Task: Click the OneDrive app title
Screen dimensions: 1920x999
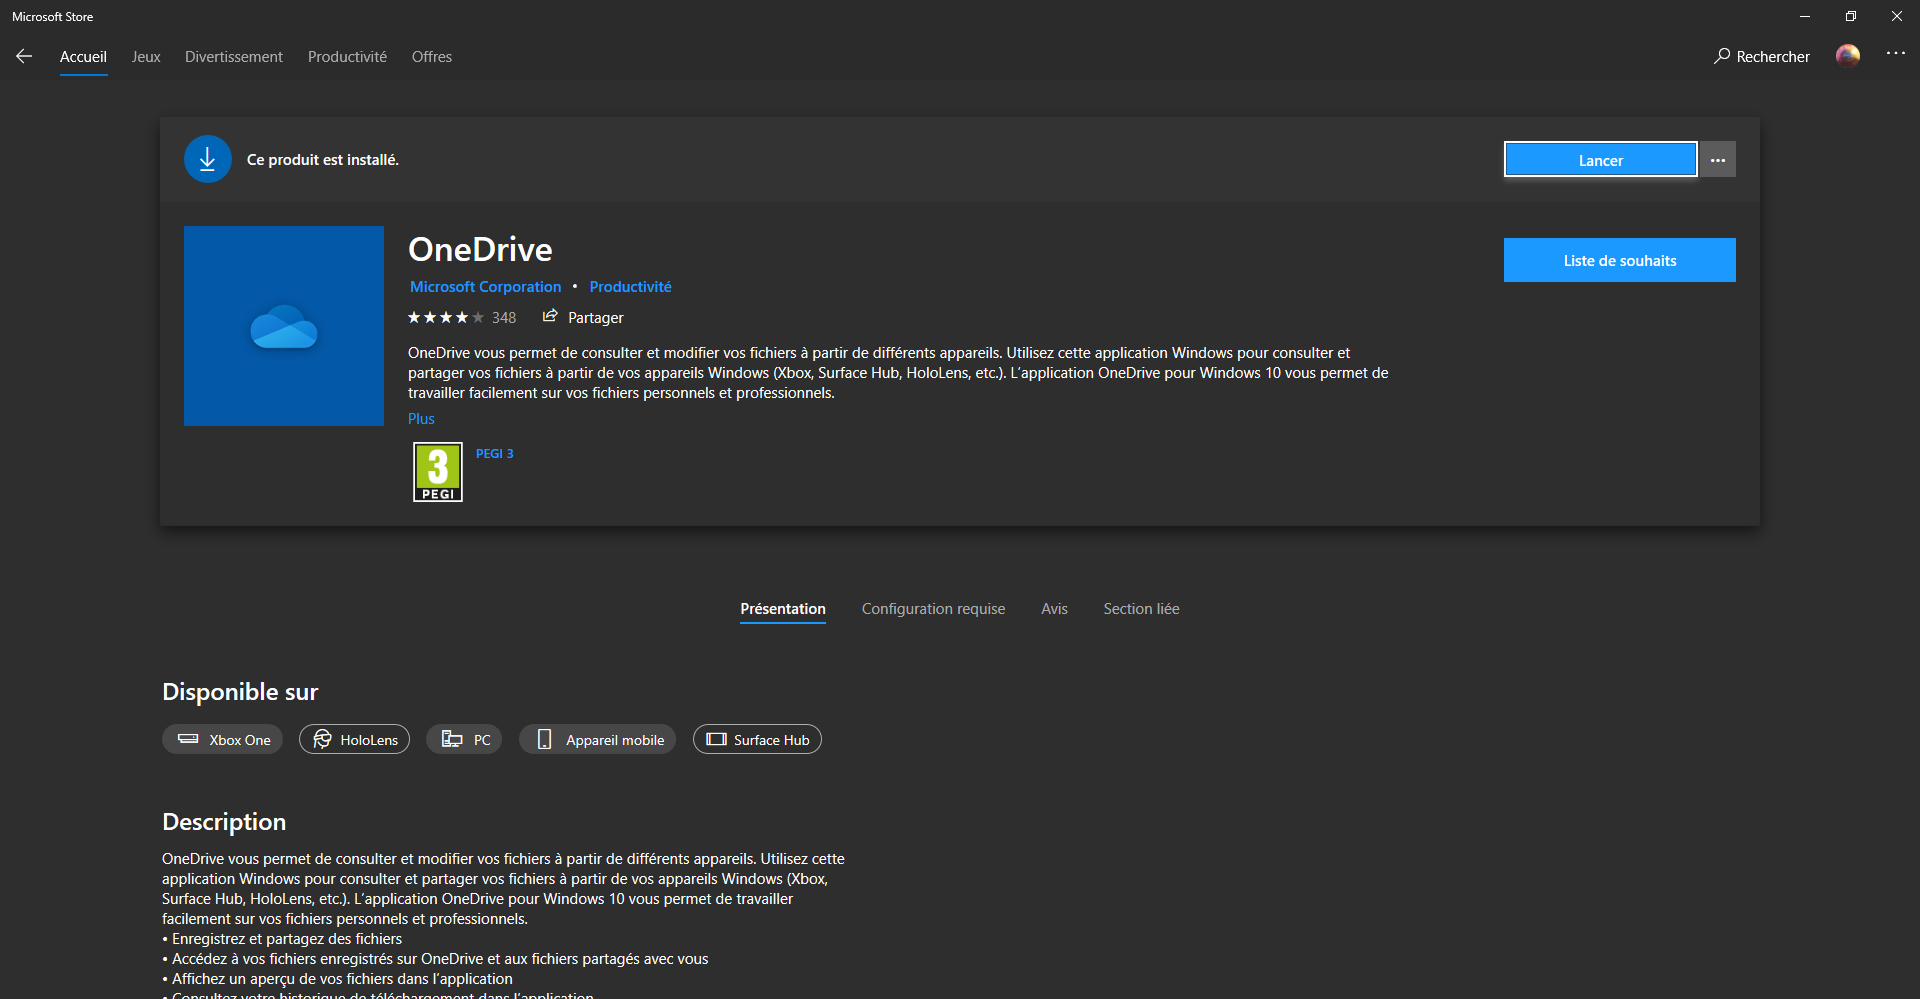Action: tap(480, 249)
